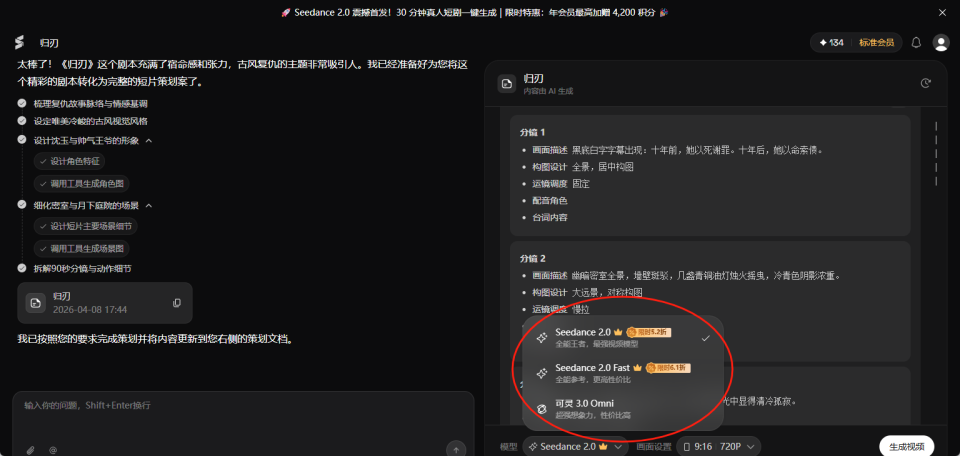The height and width of the screenshot is (456, 960).
Task: Collapse the 设计沈玉与帅气王爷的形象 step
Action: [148, 141]
